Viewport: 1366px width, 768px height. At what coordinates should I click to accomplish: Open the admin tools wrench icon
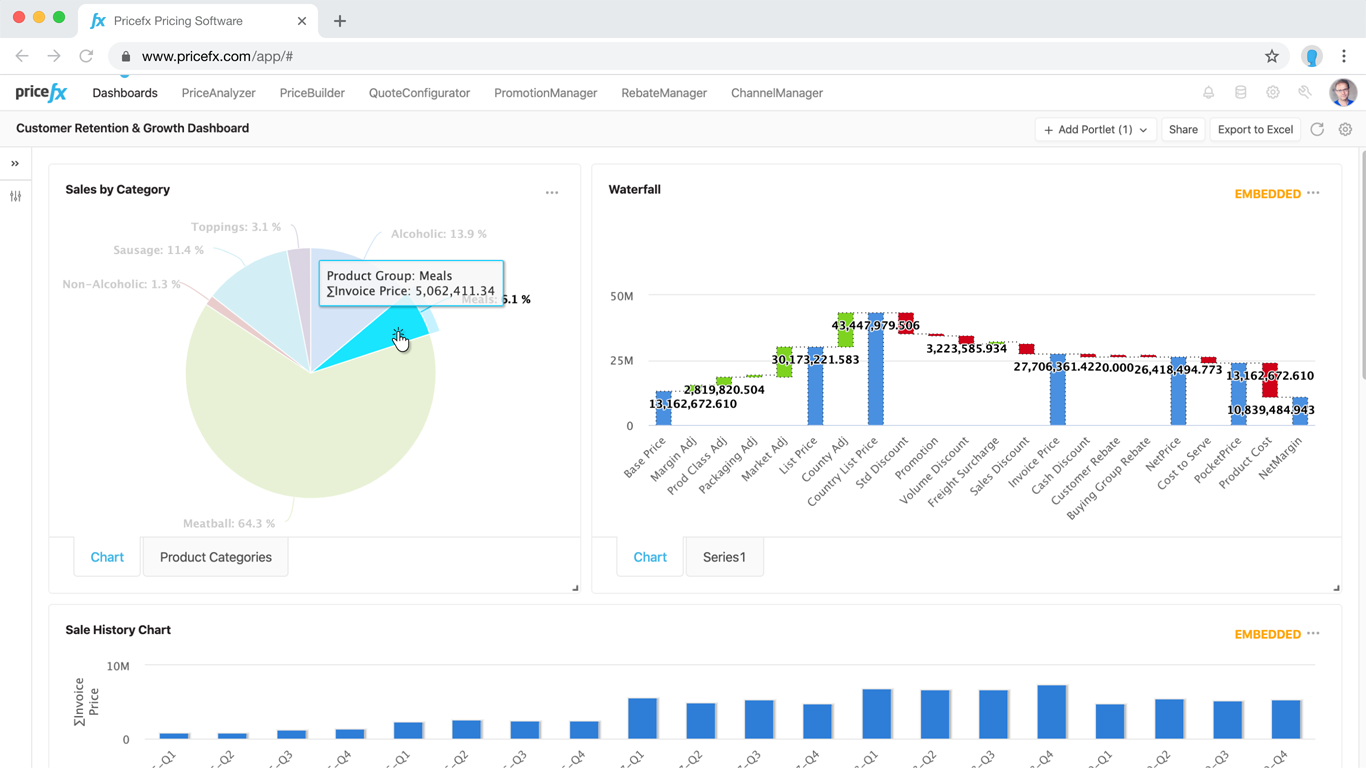click(1304, 91)
